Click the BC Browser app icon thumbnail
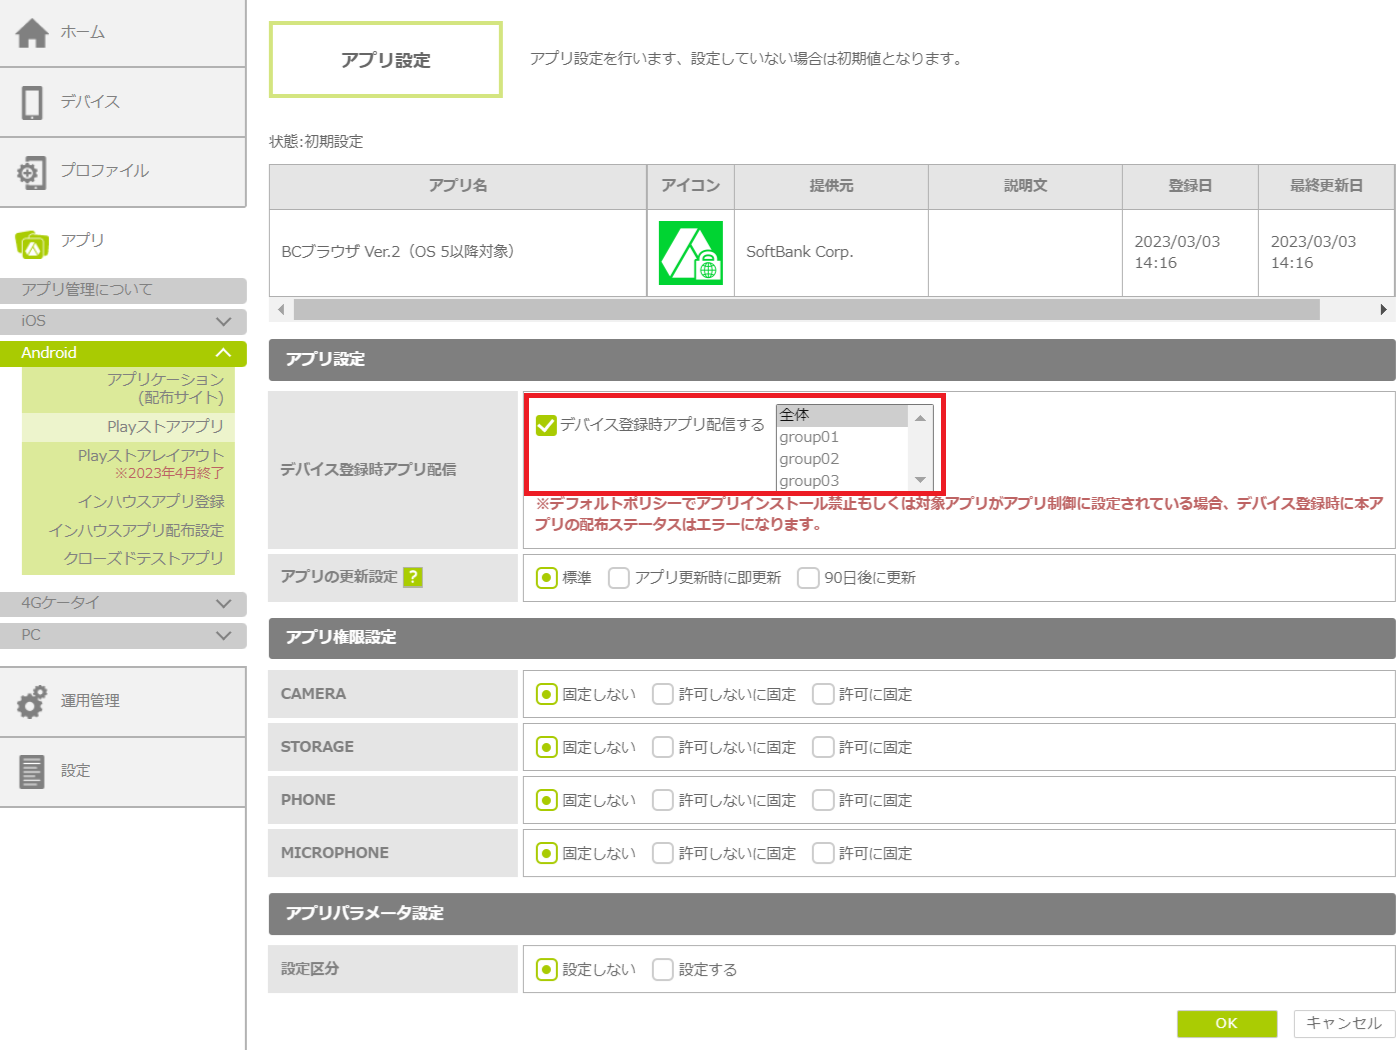Image resolution: width=1400 pixels, height=1050 pixels. [x=690, y=253]
